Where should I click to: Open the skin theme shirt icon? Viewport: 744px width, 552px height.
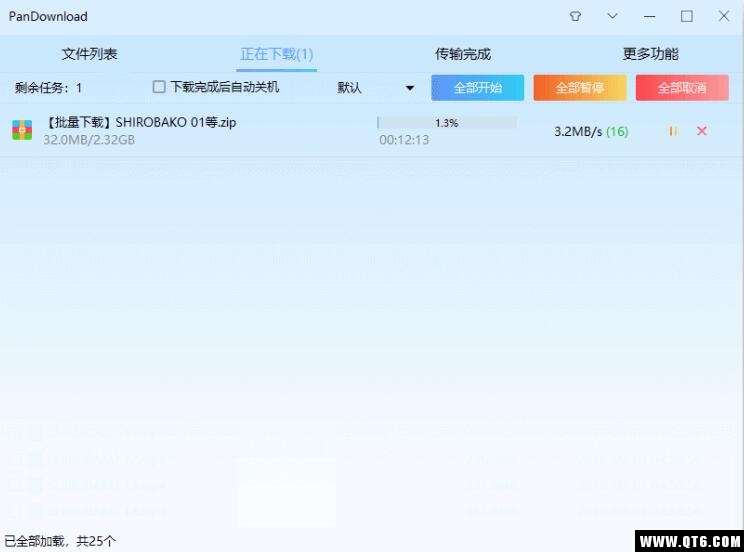click(x=575, y=16)
